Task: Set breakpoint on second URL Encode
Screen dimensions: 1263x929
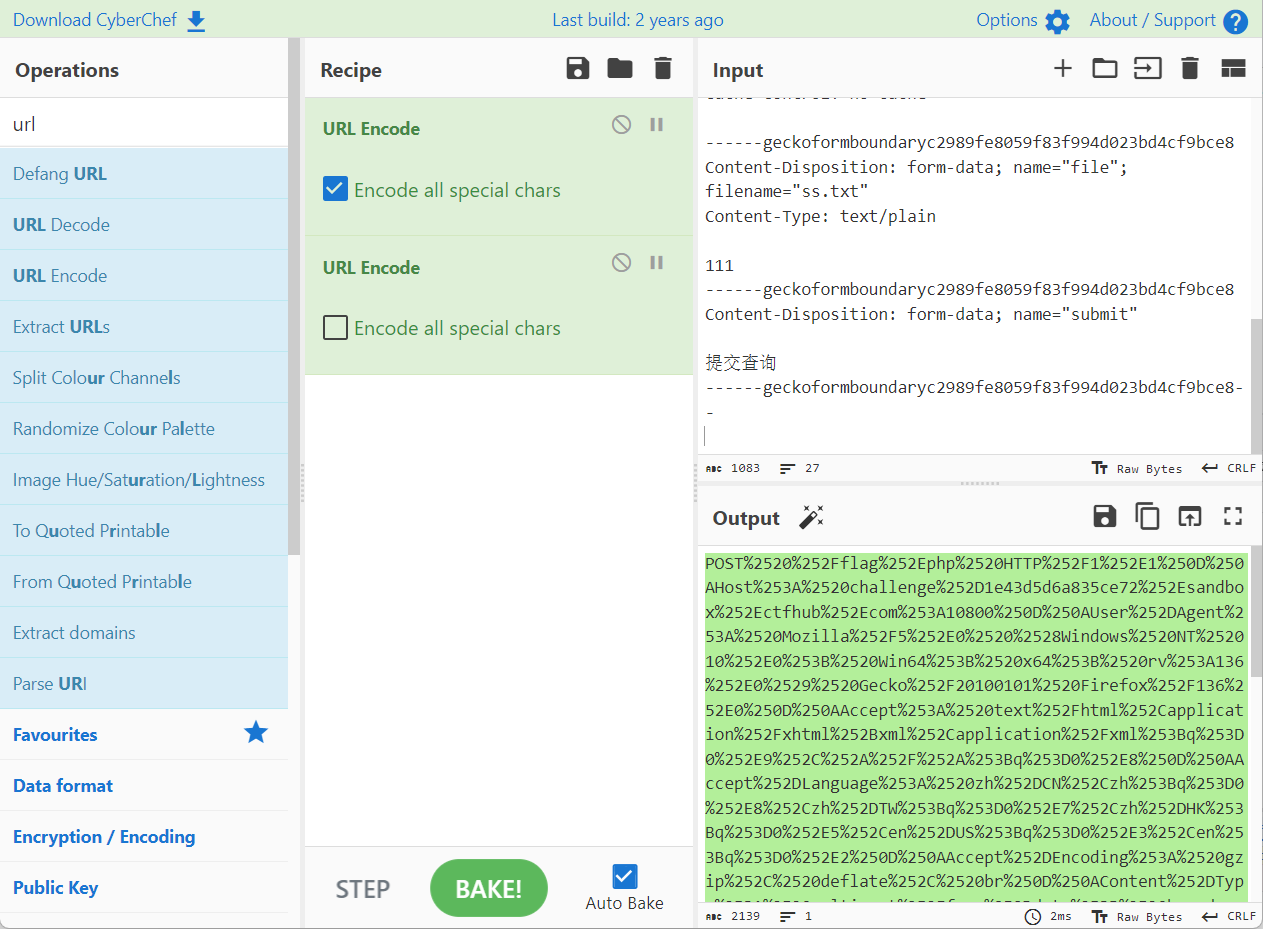Action: (657, 263)
